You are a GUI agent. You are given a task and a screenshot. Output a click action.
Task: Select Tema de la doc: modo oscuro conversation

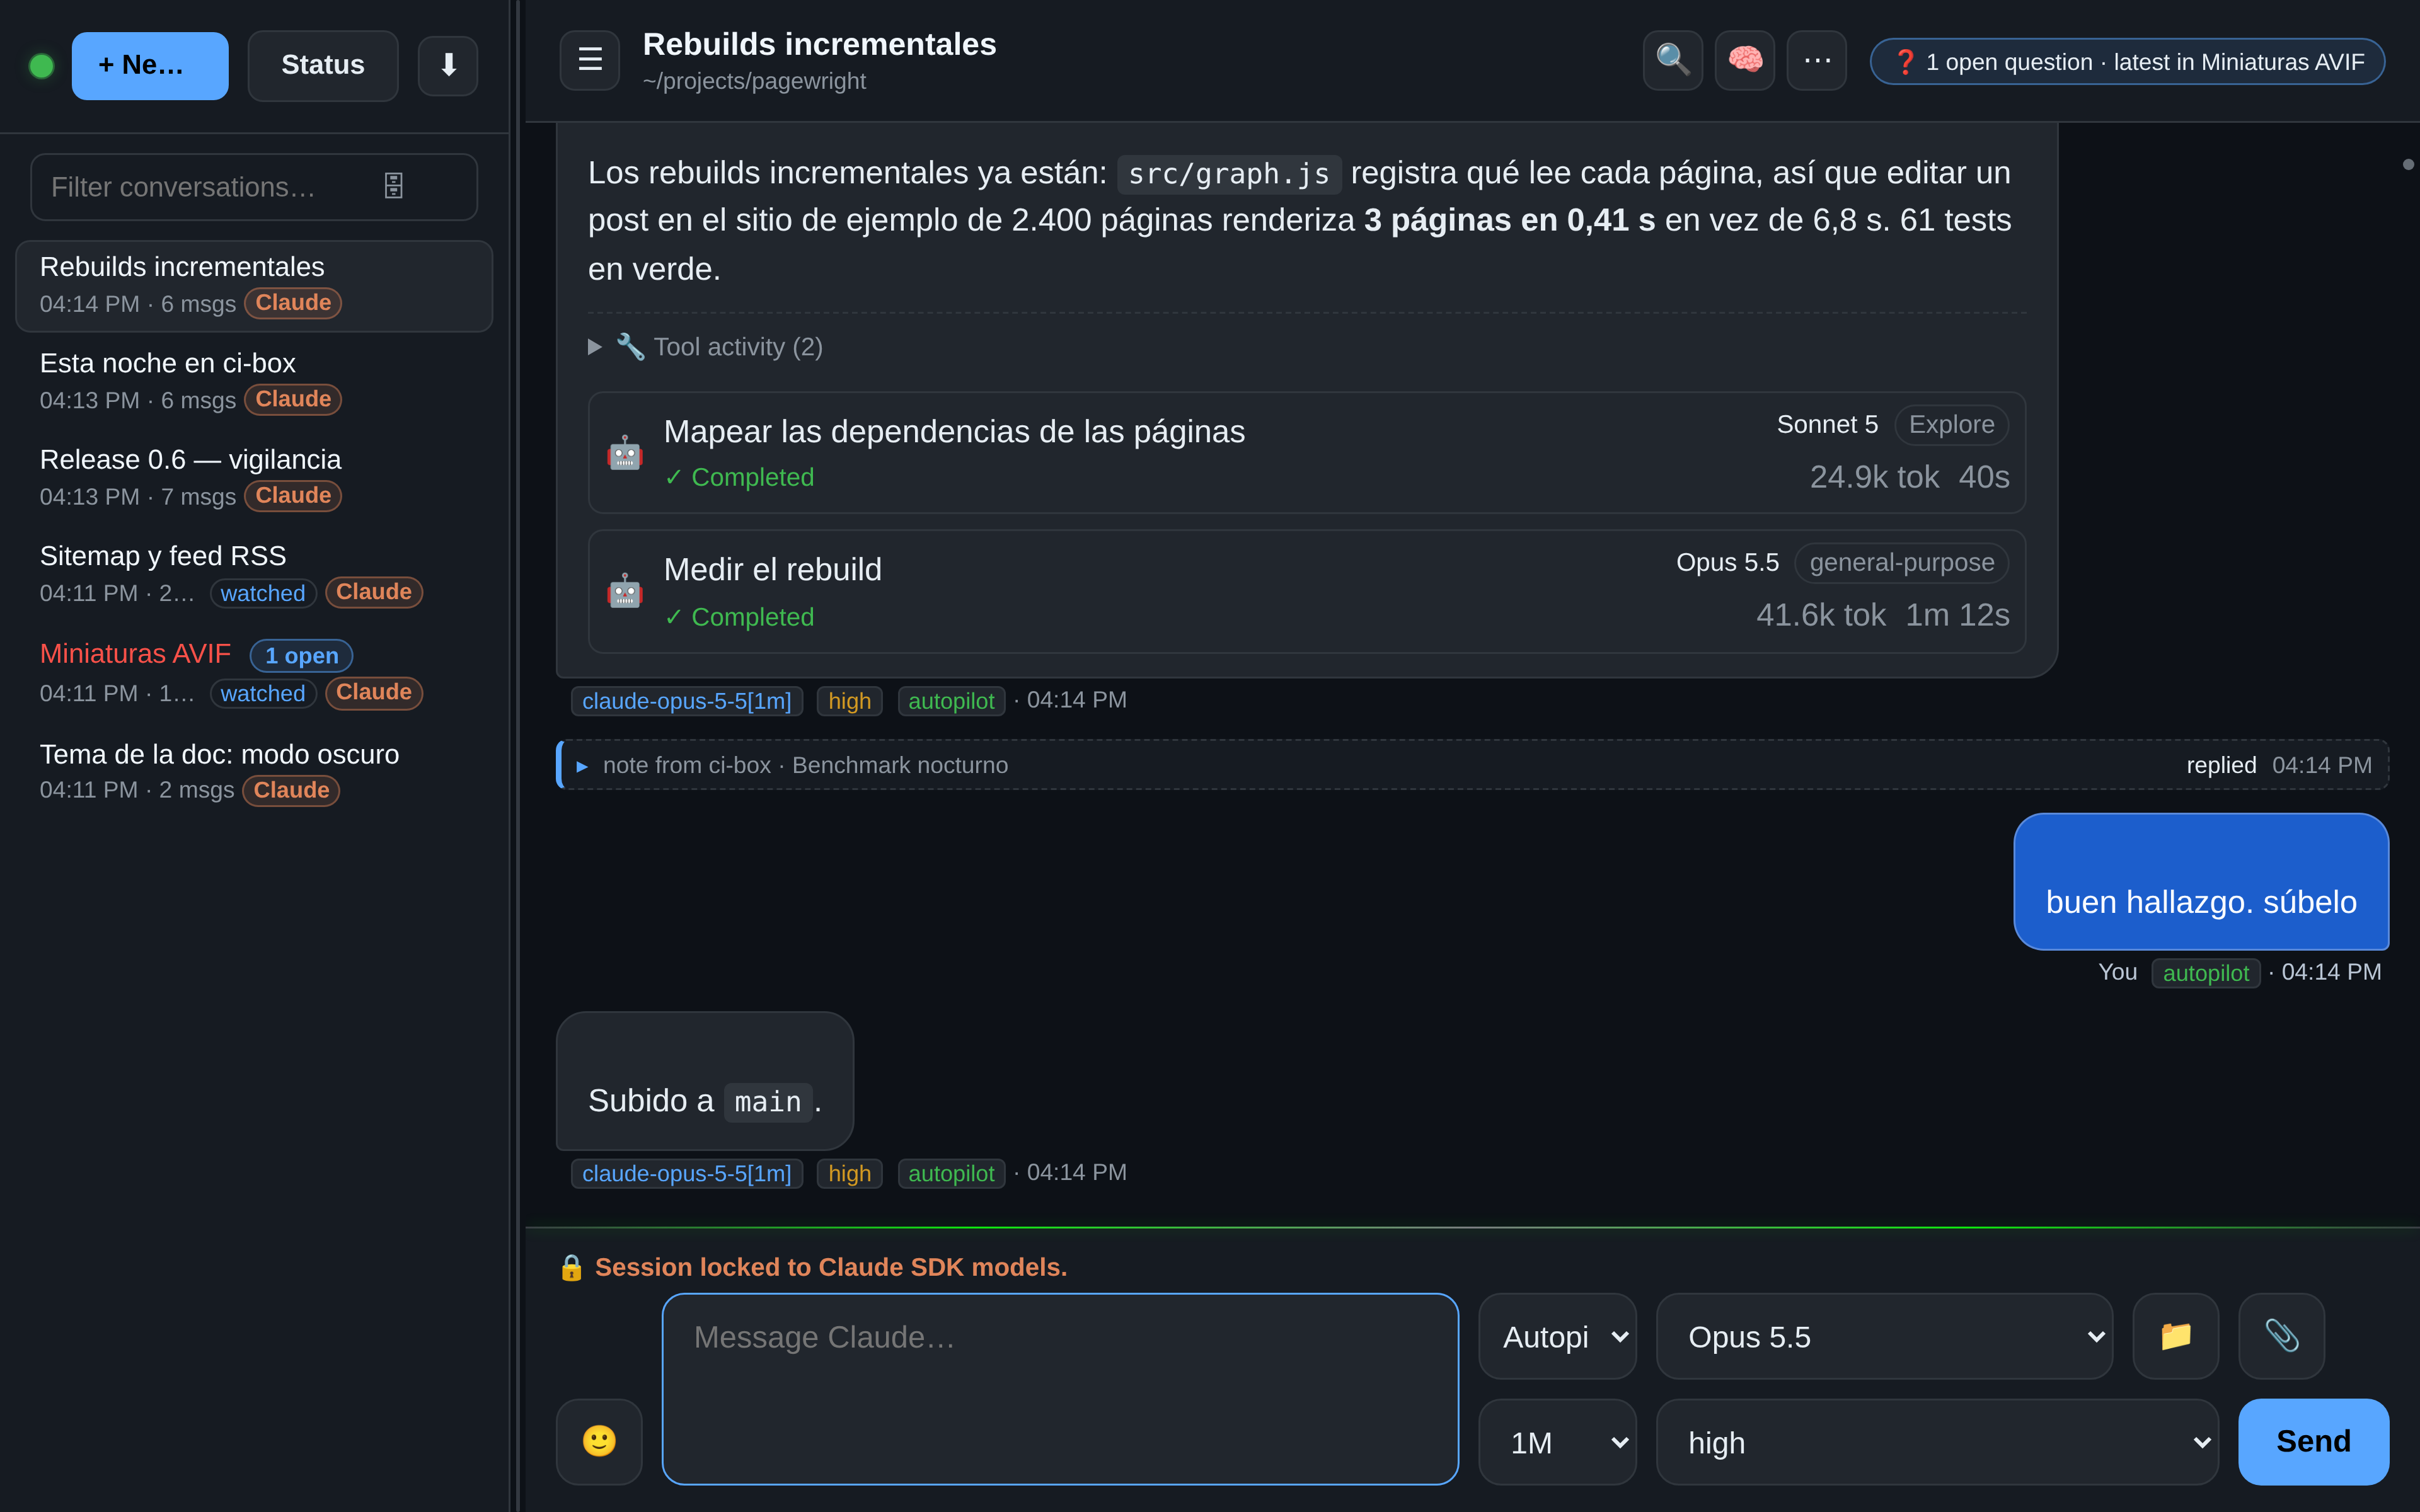coord(254,772)
